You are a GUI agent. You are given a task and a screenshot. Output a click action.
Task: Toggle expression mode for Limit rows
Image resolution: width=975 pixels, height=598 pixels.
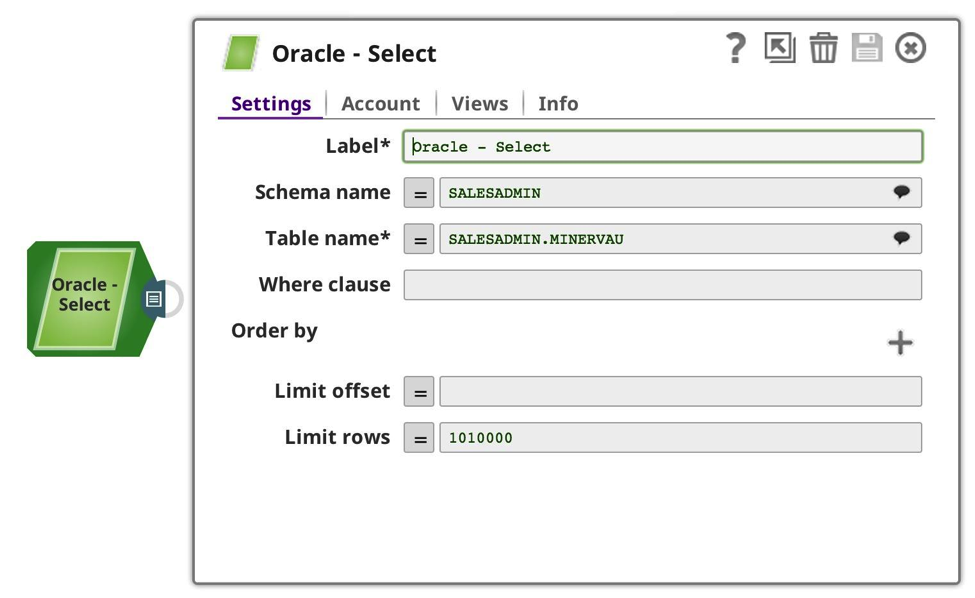[419, 438]
